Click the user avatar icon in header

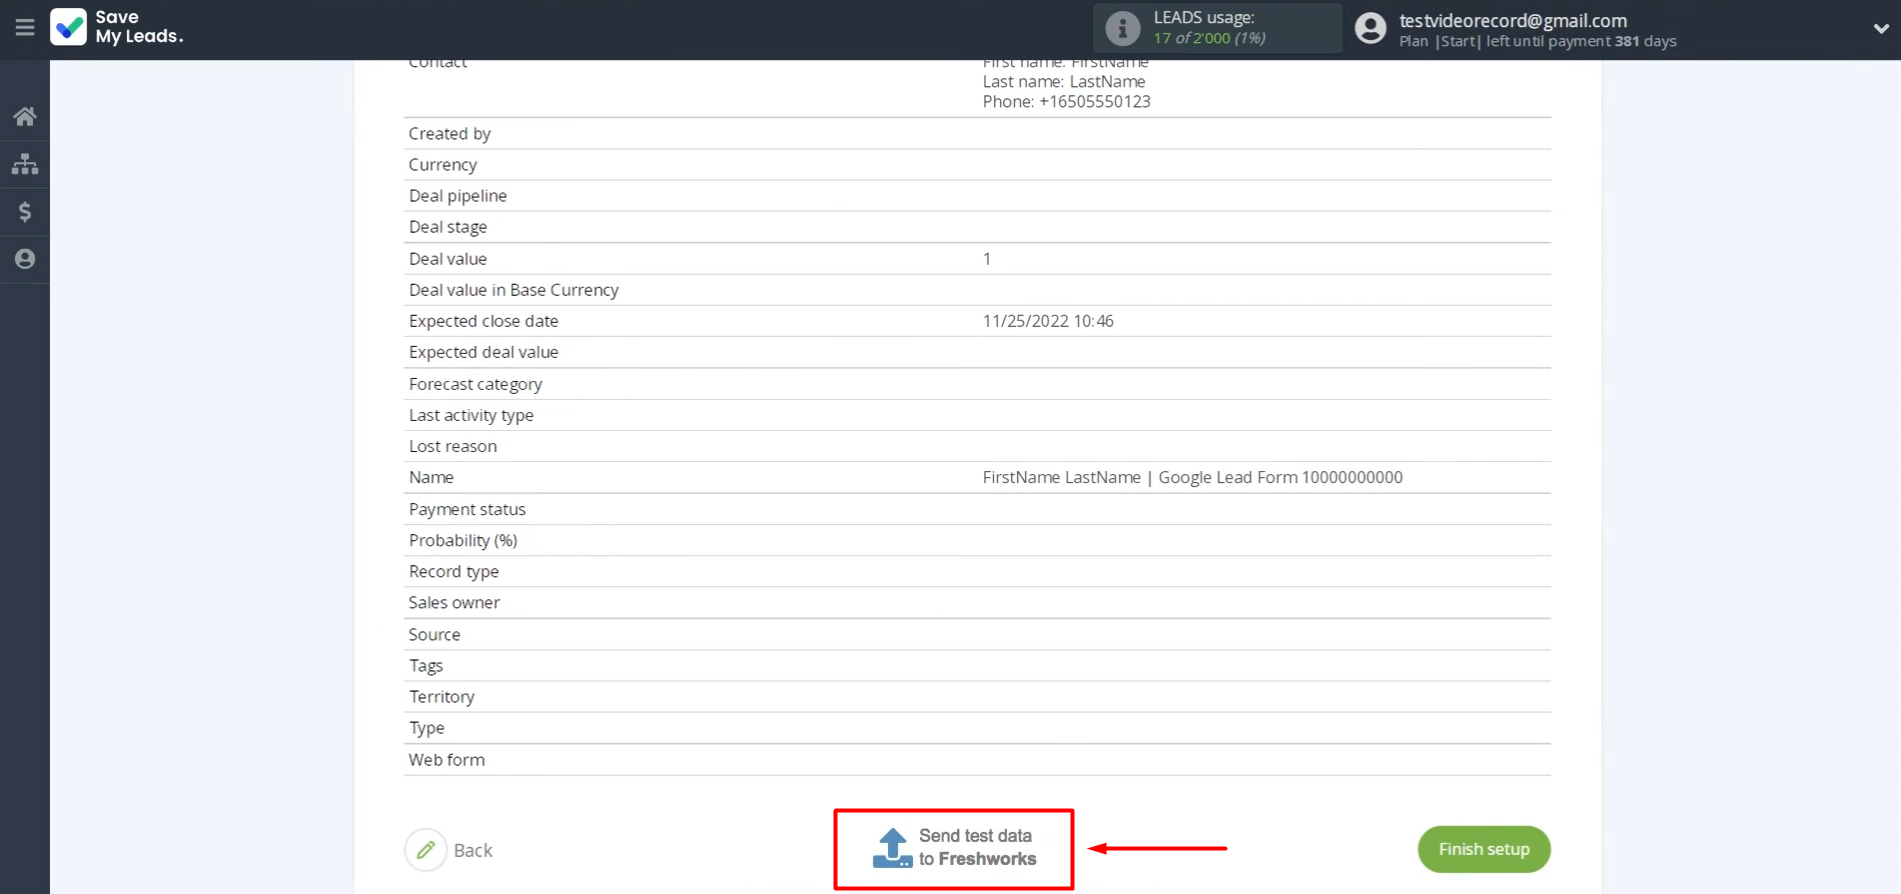(x=1370, y=28)
